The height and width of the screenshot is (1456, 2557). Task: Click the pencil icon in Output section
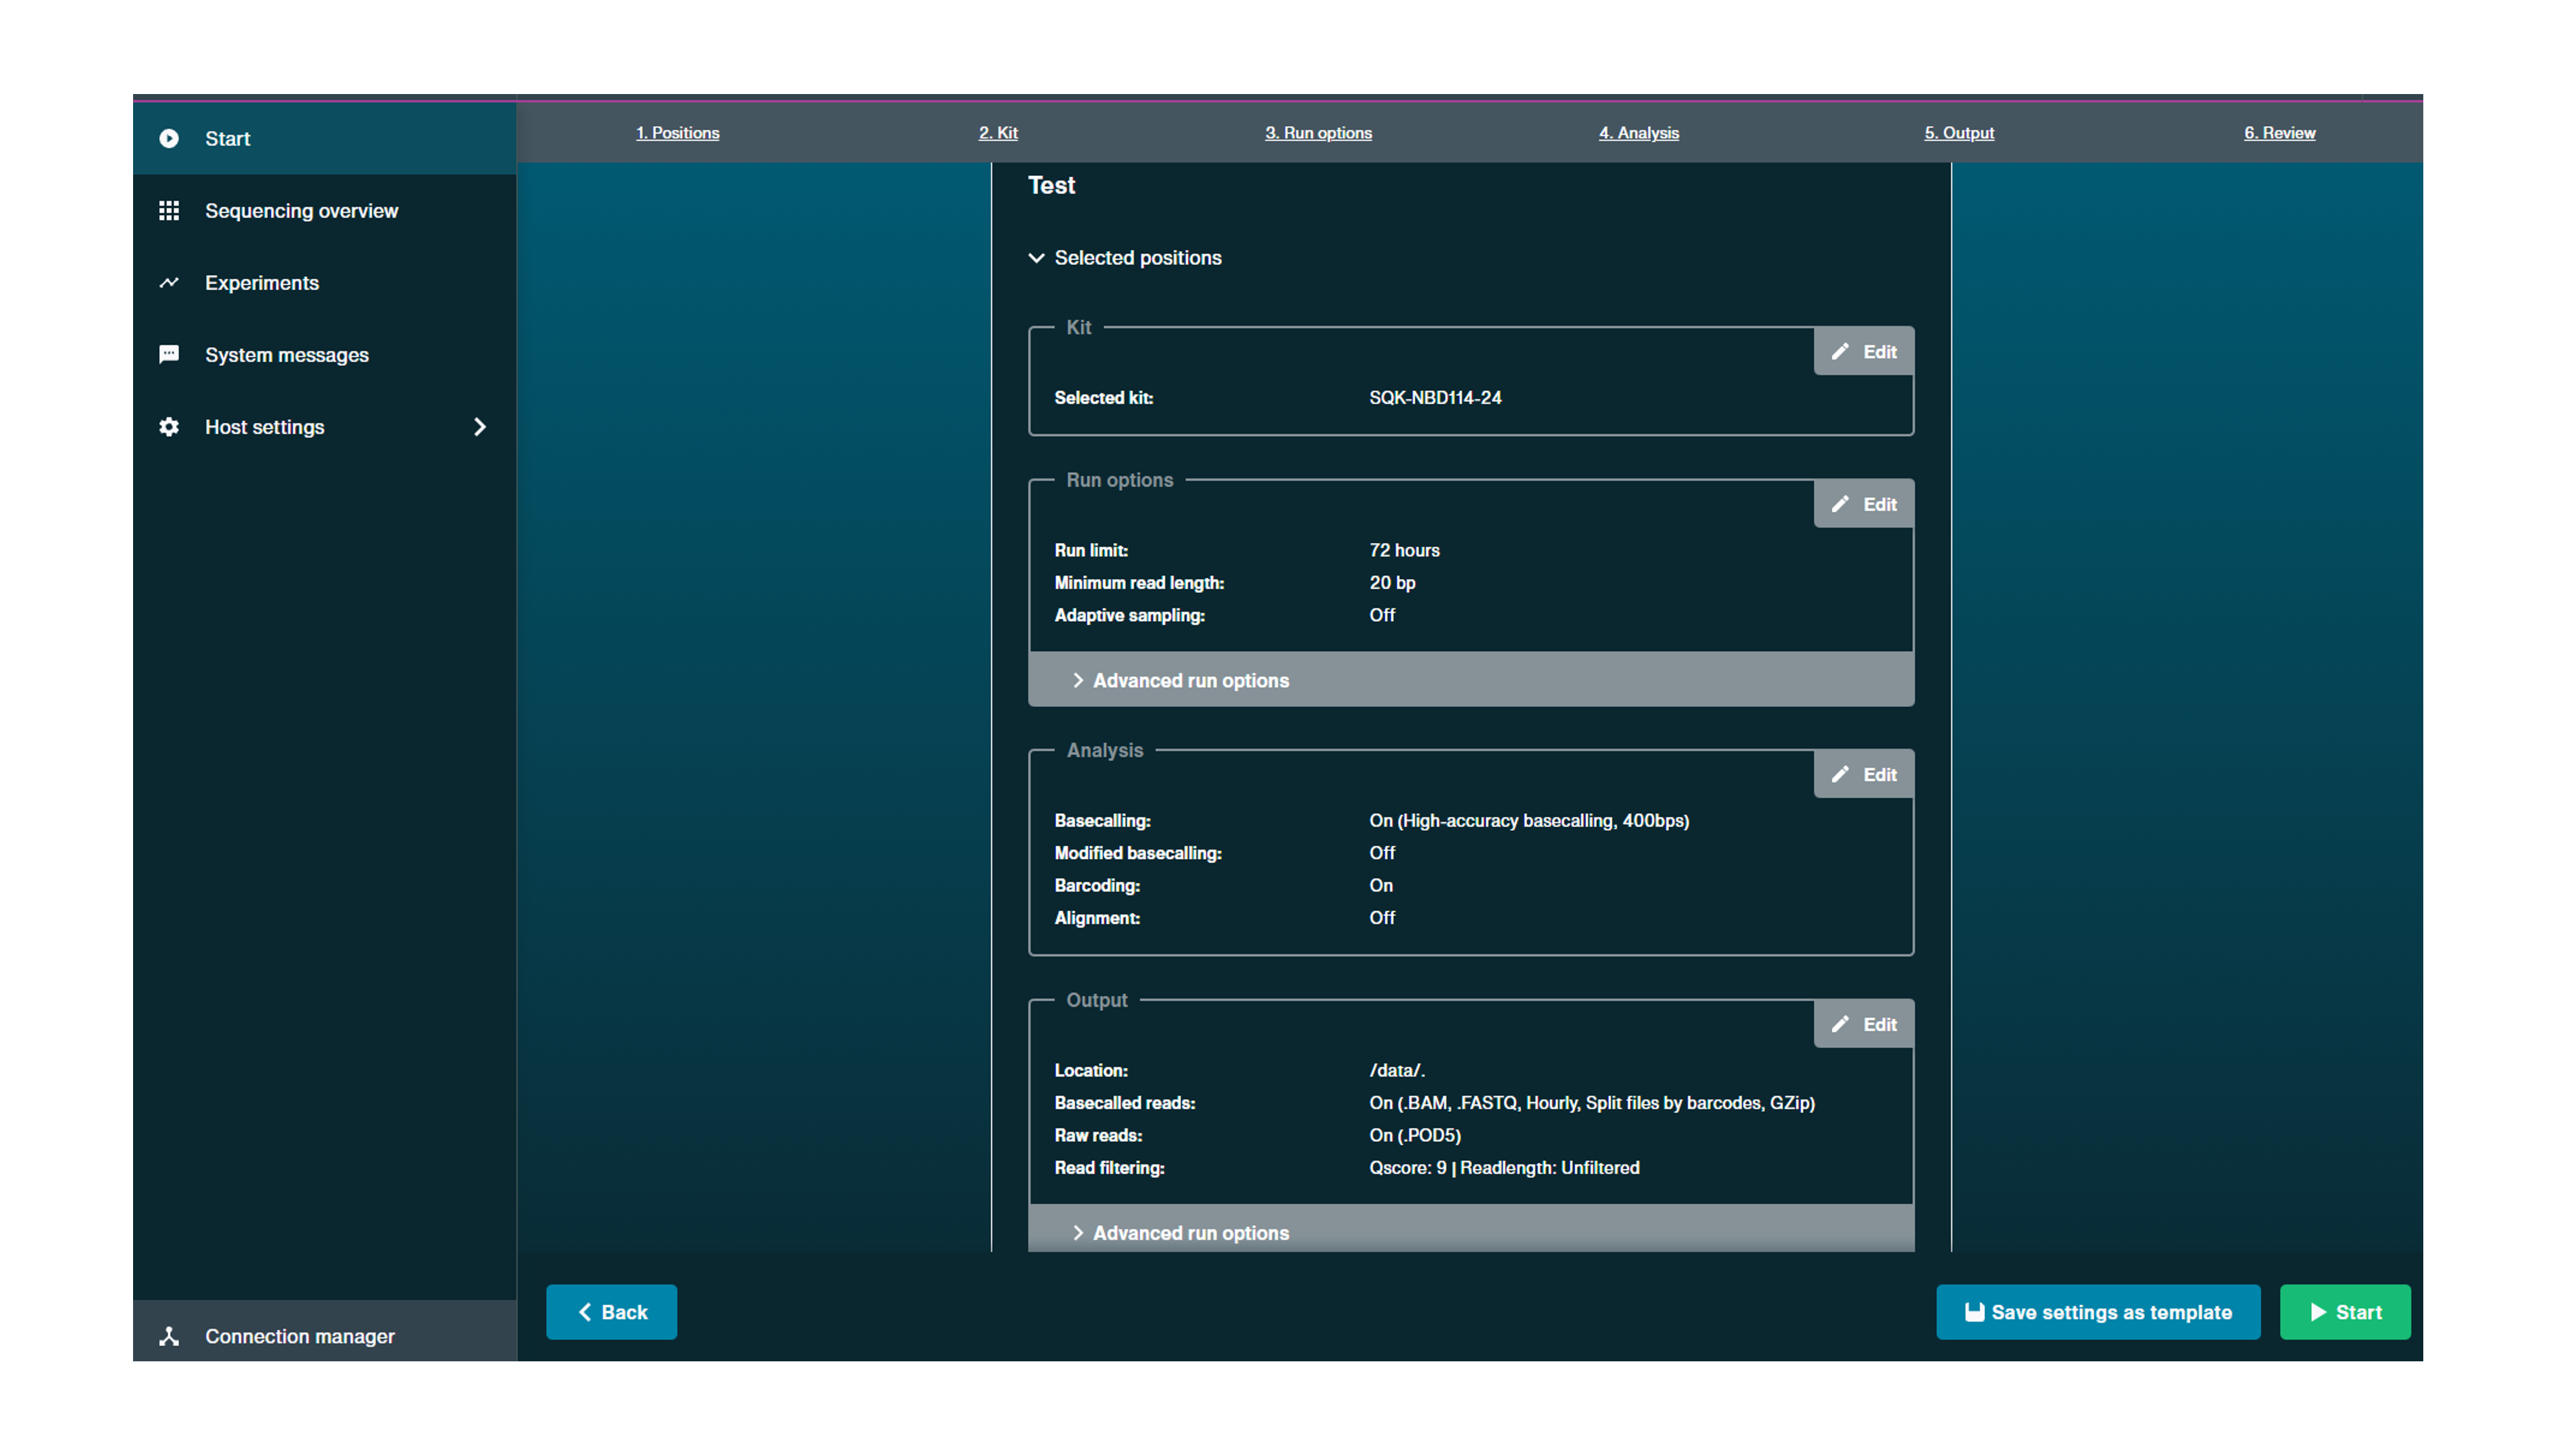tap(1840, 1025)
